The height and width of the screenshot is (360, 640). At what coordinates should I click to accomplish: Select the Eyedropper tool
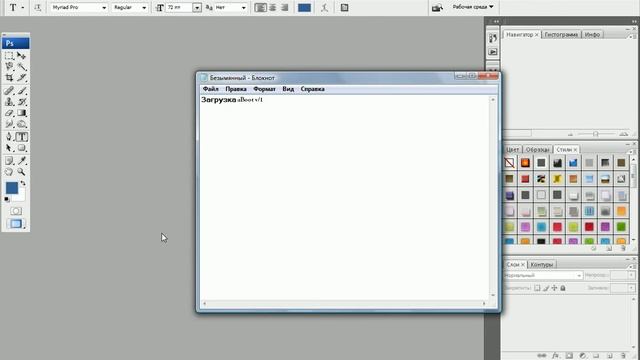22,161
